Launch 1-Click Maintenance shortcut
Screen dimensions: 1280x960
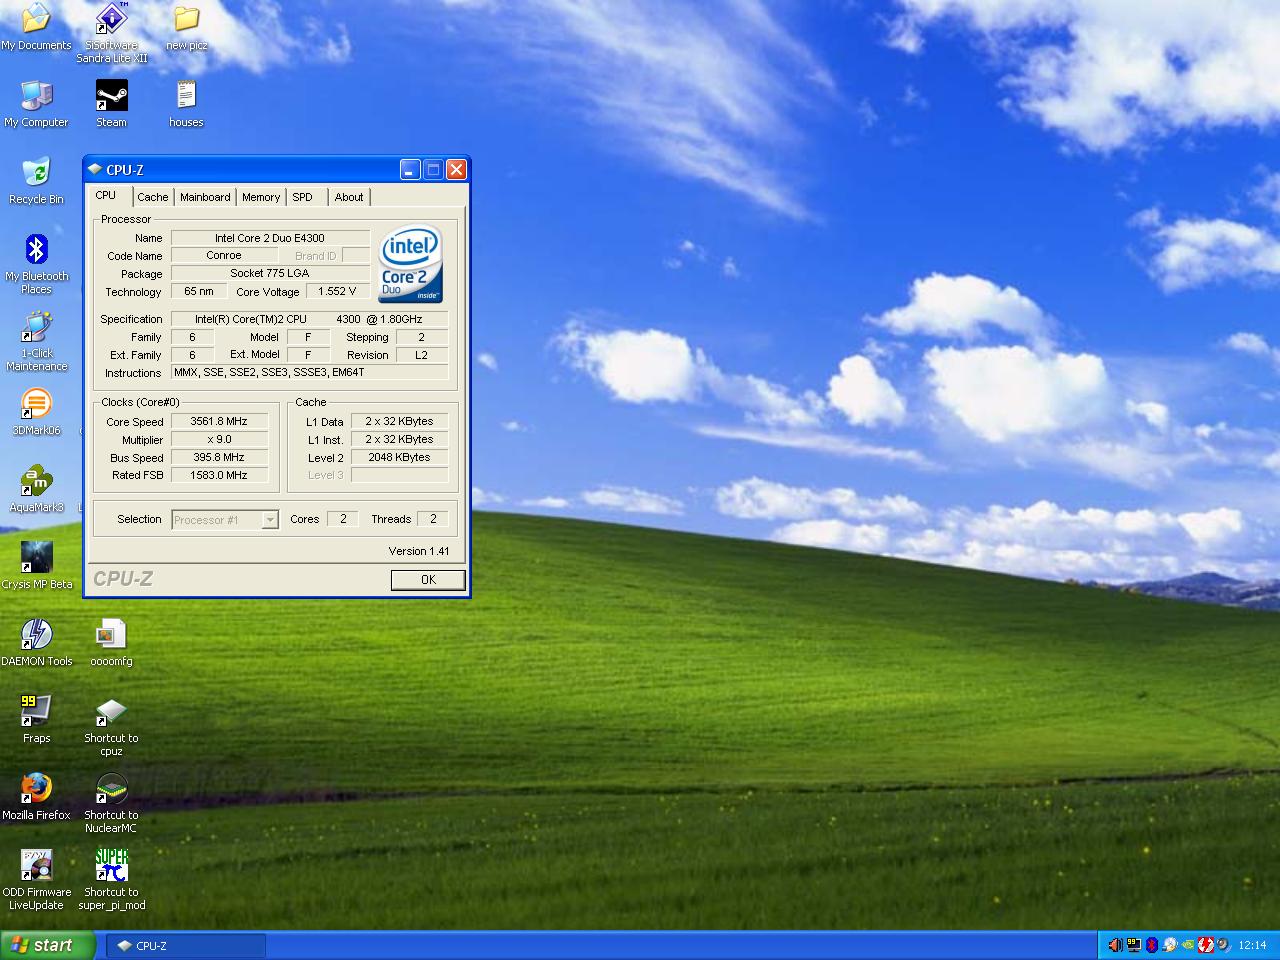[x=36, y=341]
